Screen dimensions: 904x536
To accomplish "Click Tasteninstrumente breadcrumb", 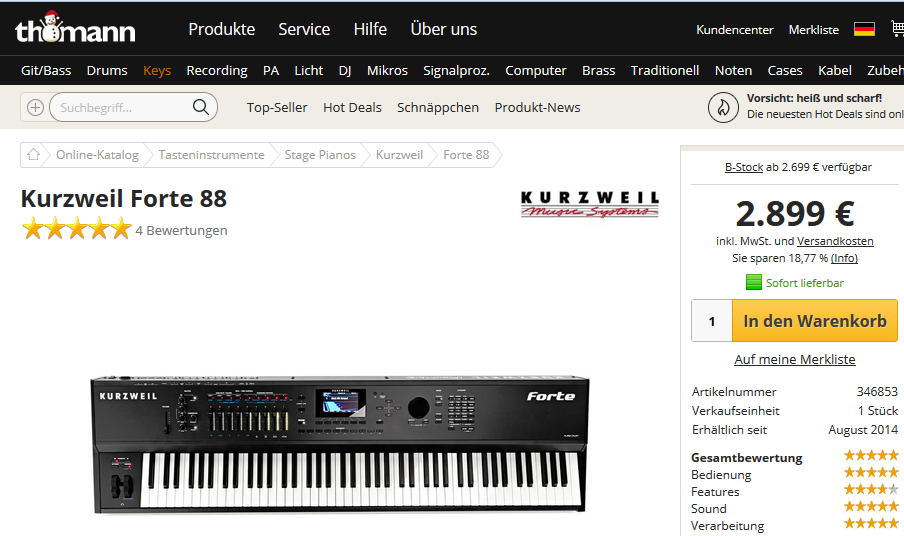I will 211,154.
